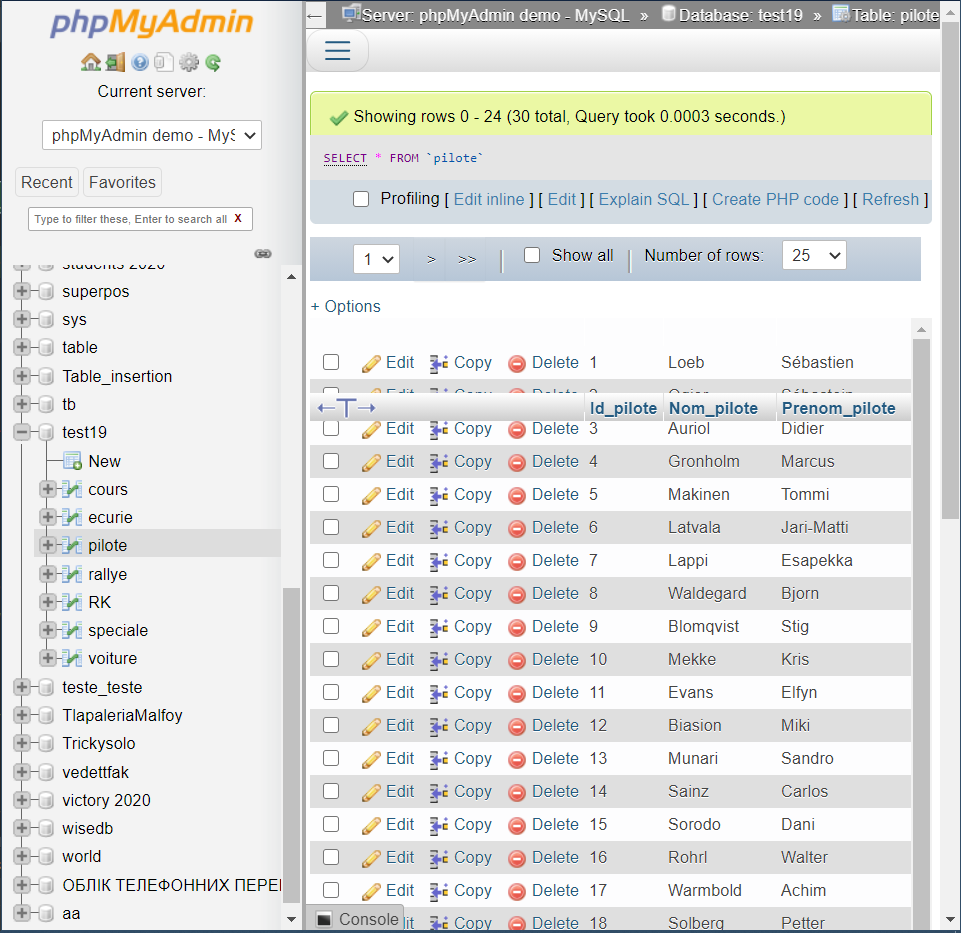The image size is (961, 933).
Task: Check the row 12 Biasion checkbox
Action: pyautogui.click(x=331, y=725)
